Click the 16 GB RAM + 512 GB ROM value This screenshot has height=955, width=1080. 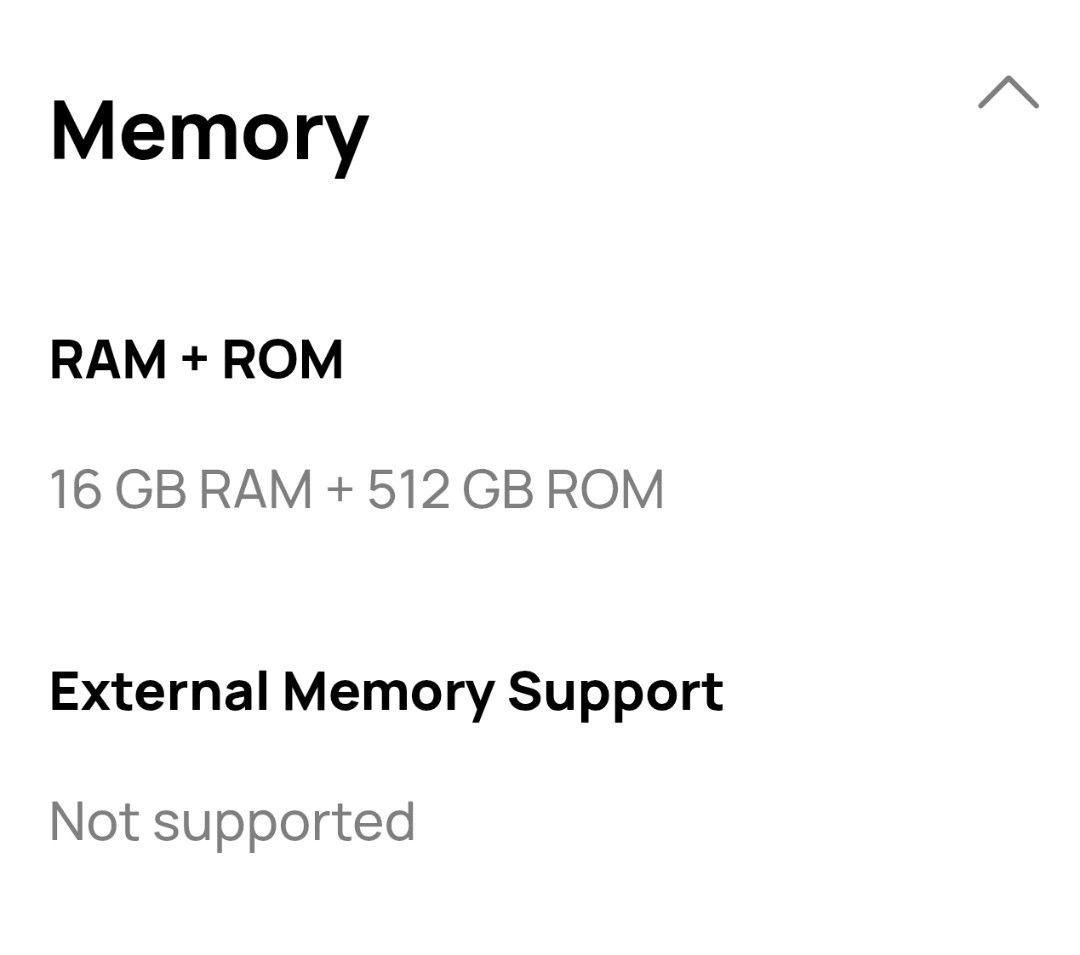[x=356, y=490]
